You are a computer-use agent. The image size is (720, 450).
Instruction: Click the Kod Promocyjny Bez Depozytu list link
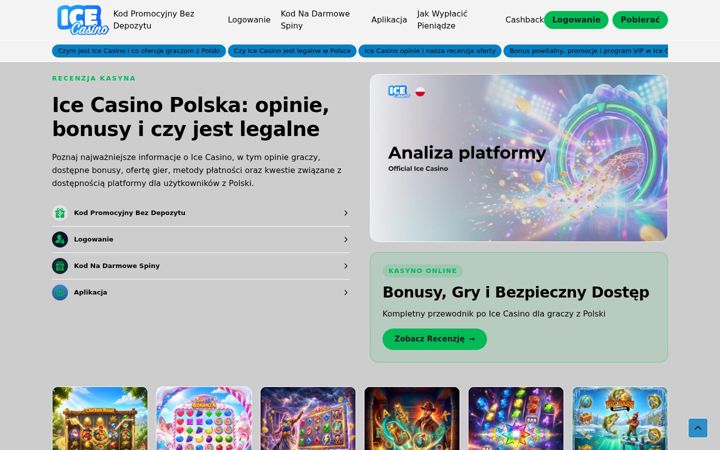pos(201,213)
